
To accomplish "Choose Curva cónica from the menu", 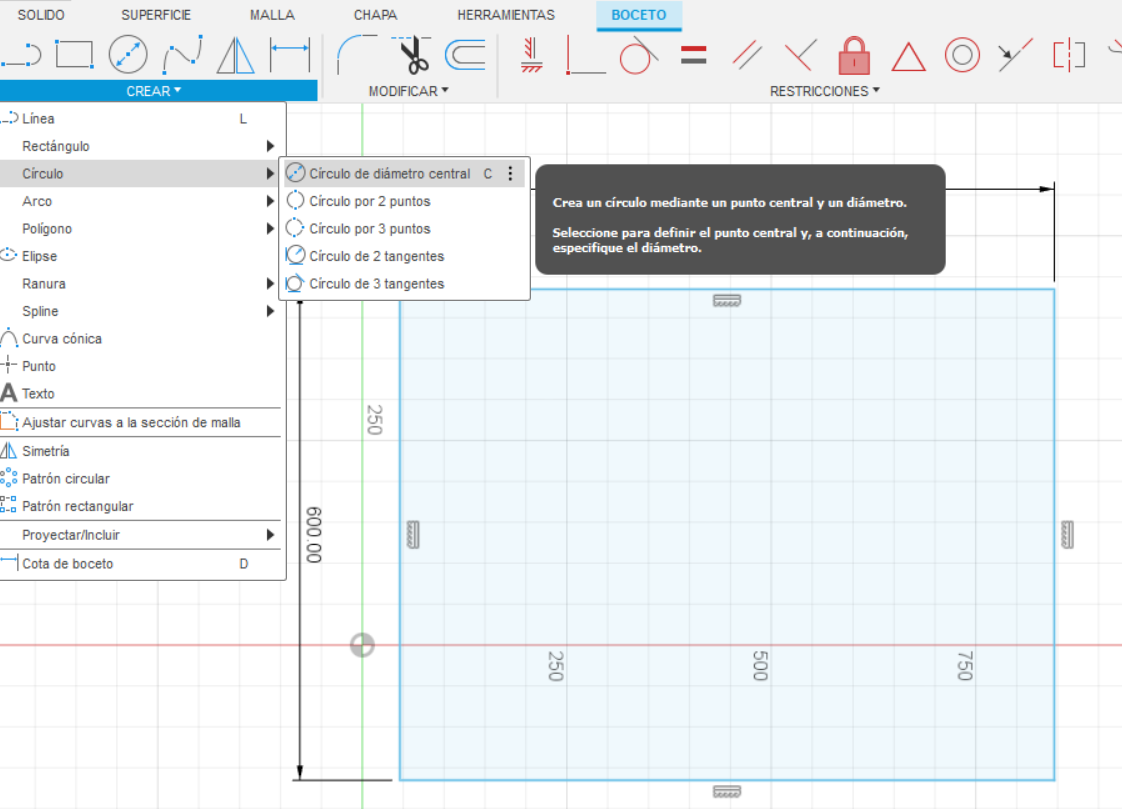I will (143, 339).
